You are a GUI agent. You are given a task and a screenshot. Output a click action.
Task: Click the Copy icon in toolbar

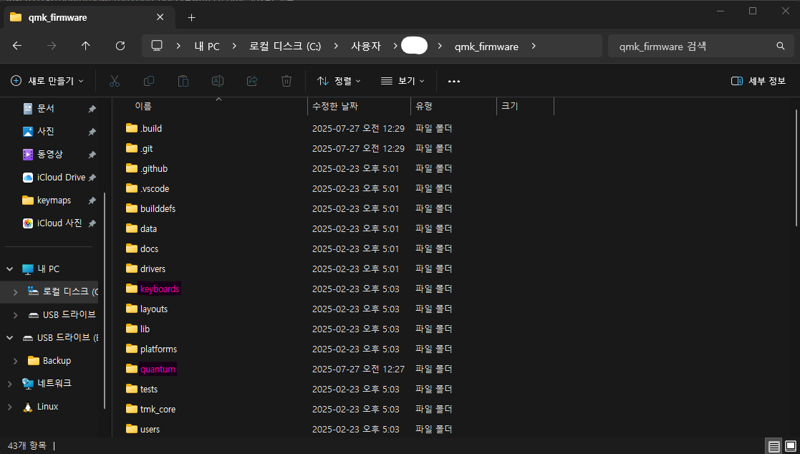coord(149,81)
